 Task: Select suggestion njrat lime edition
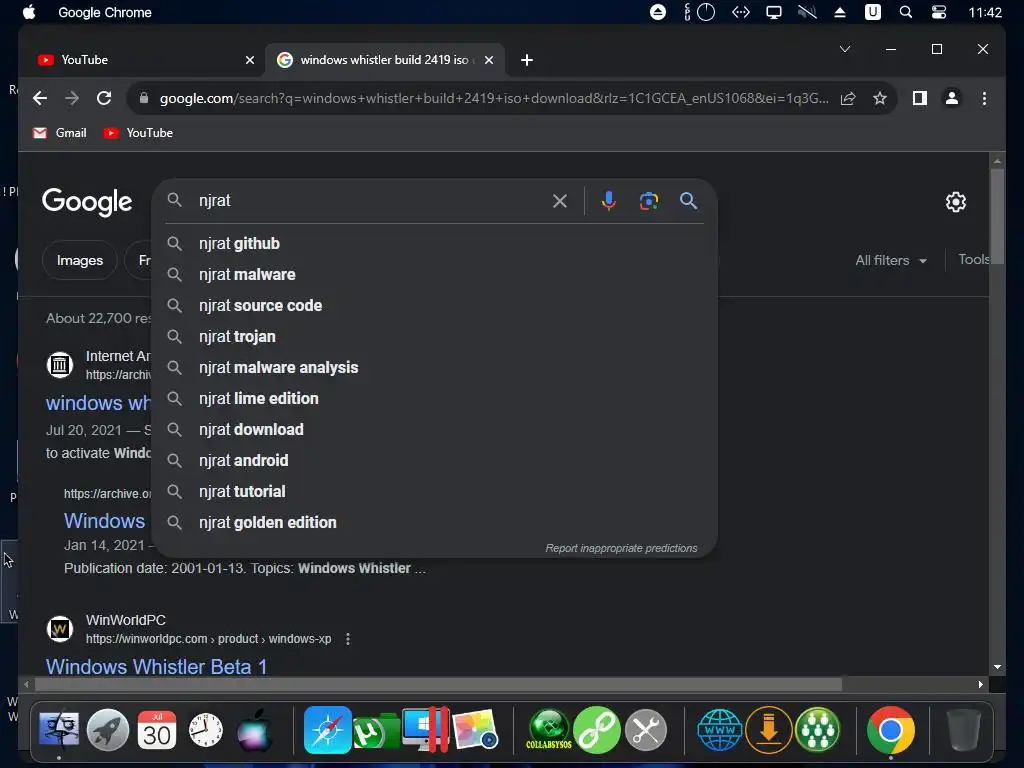[434, 399]
